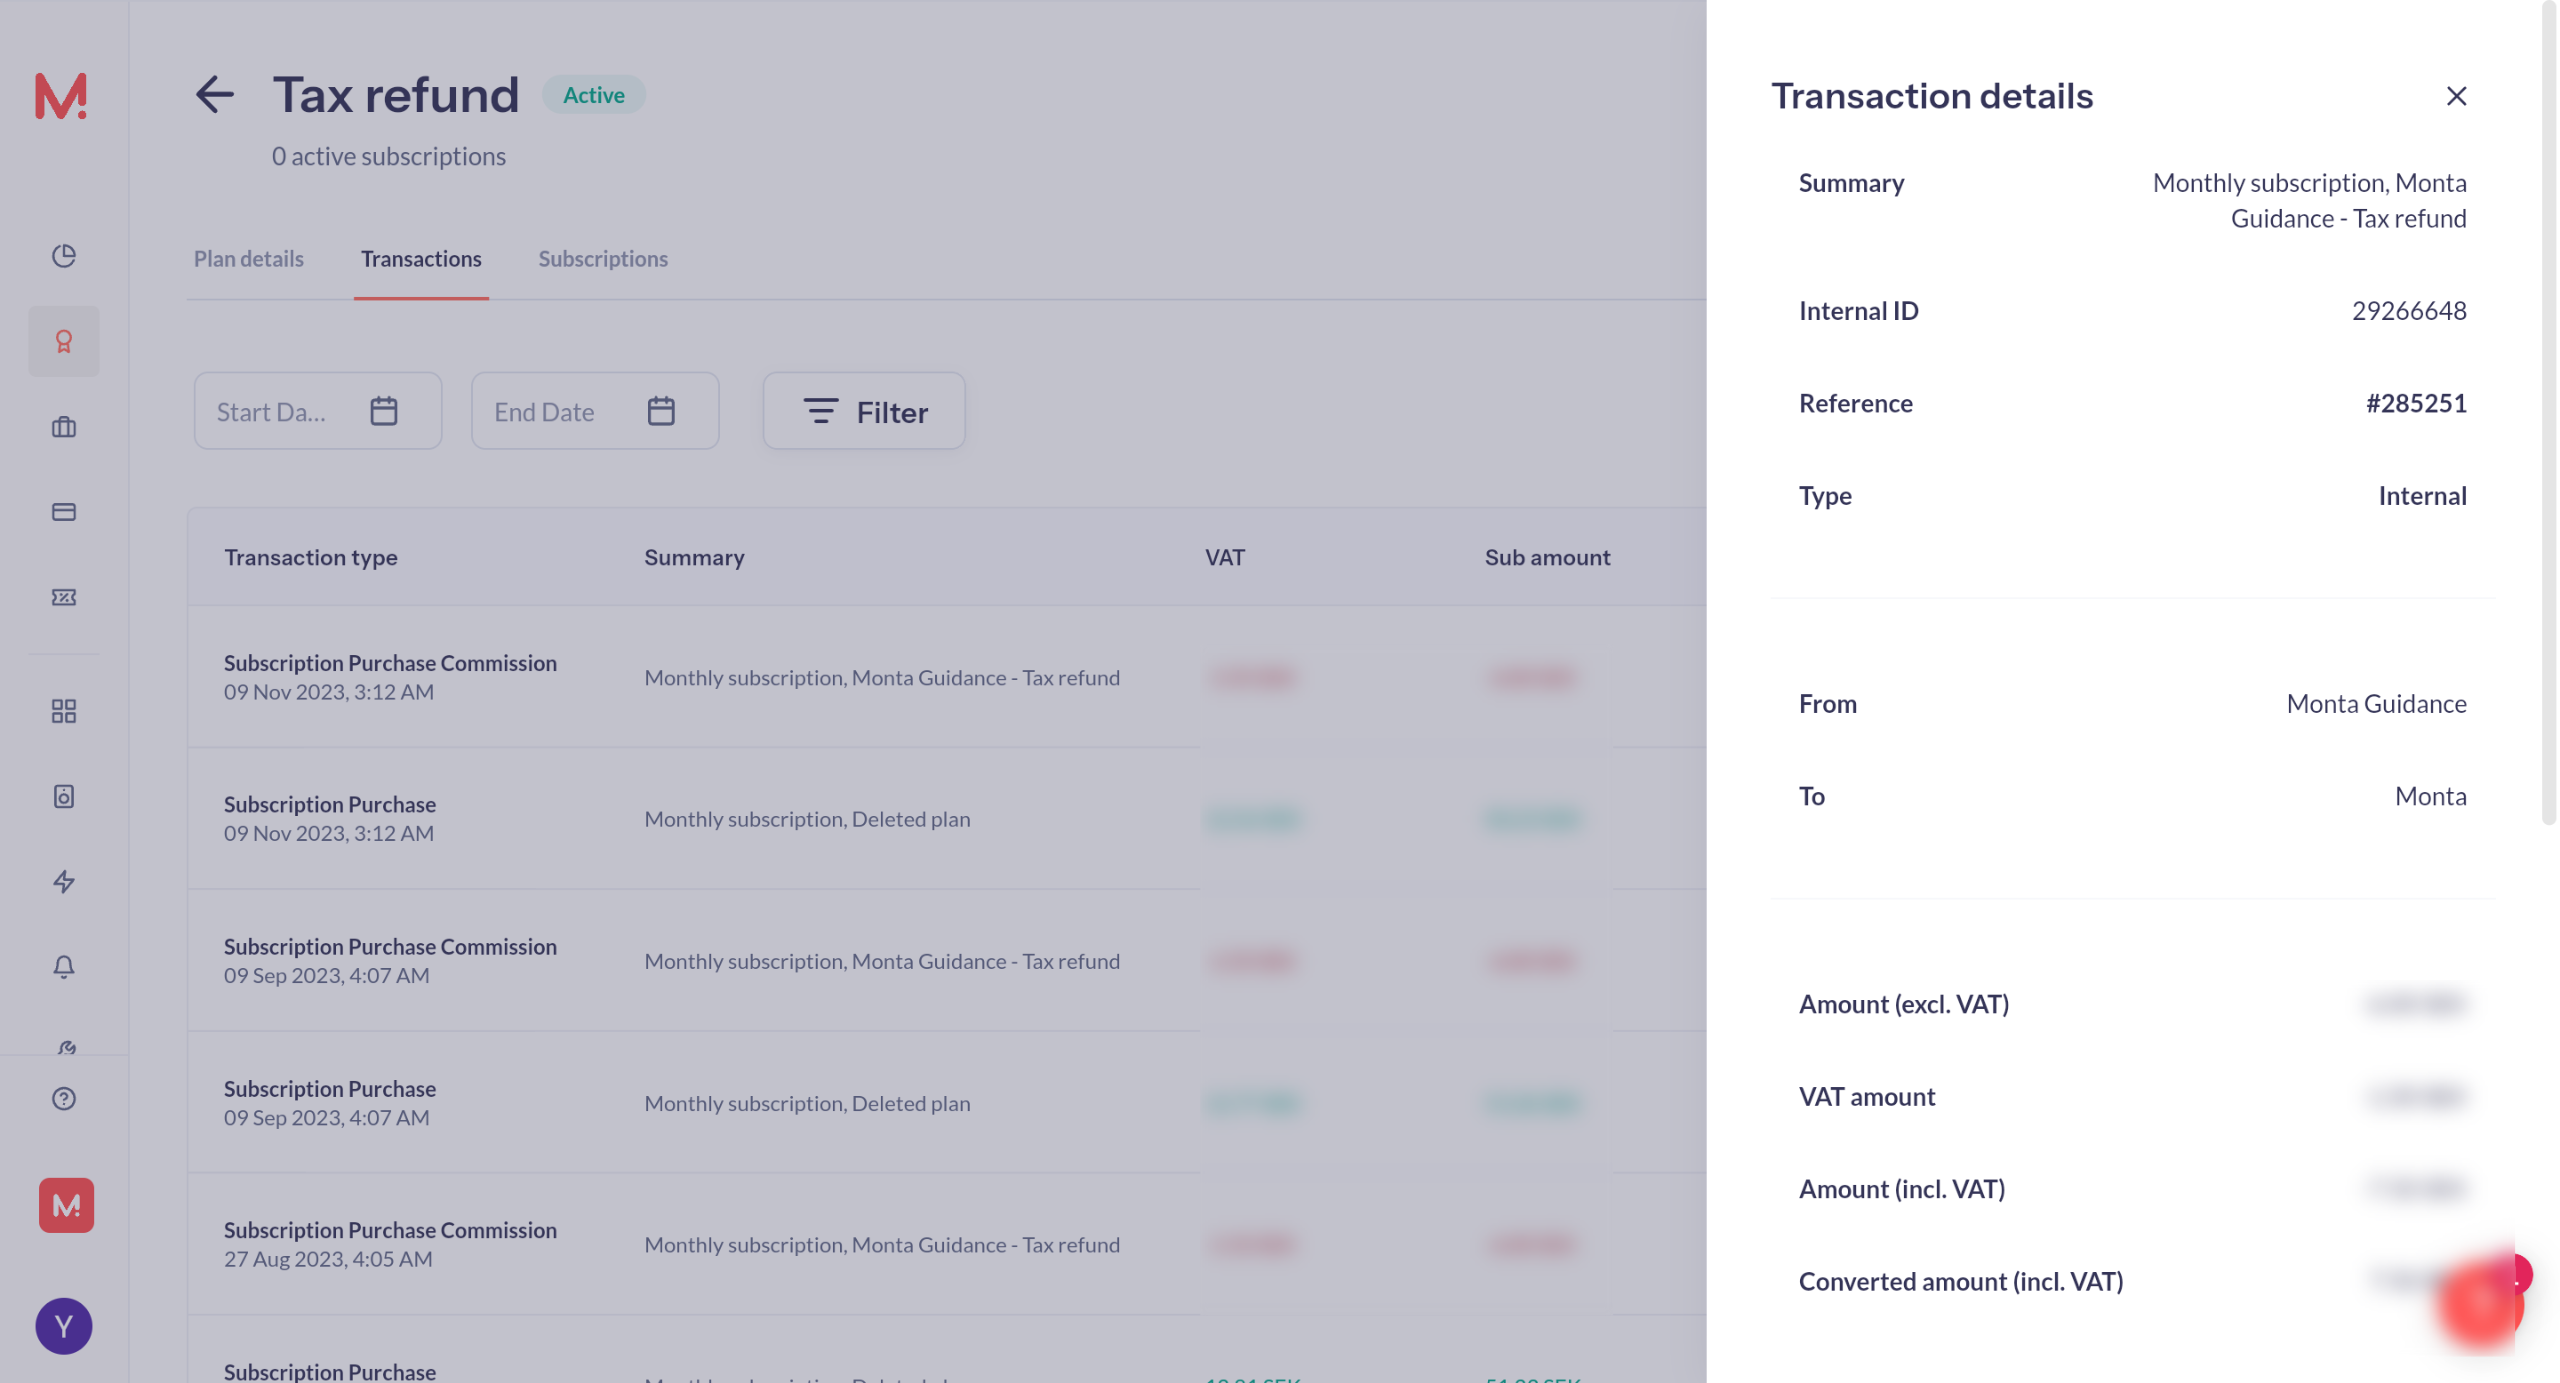Close the Transaction details panel

(2455, 96)
